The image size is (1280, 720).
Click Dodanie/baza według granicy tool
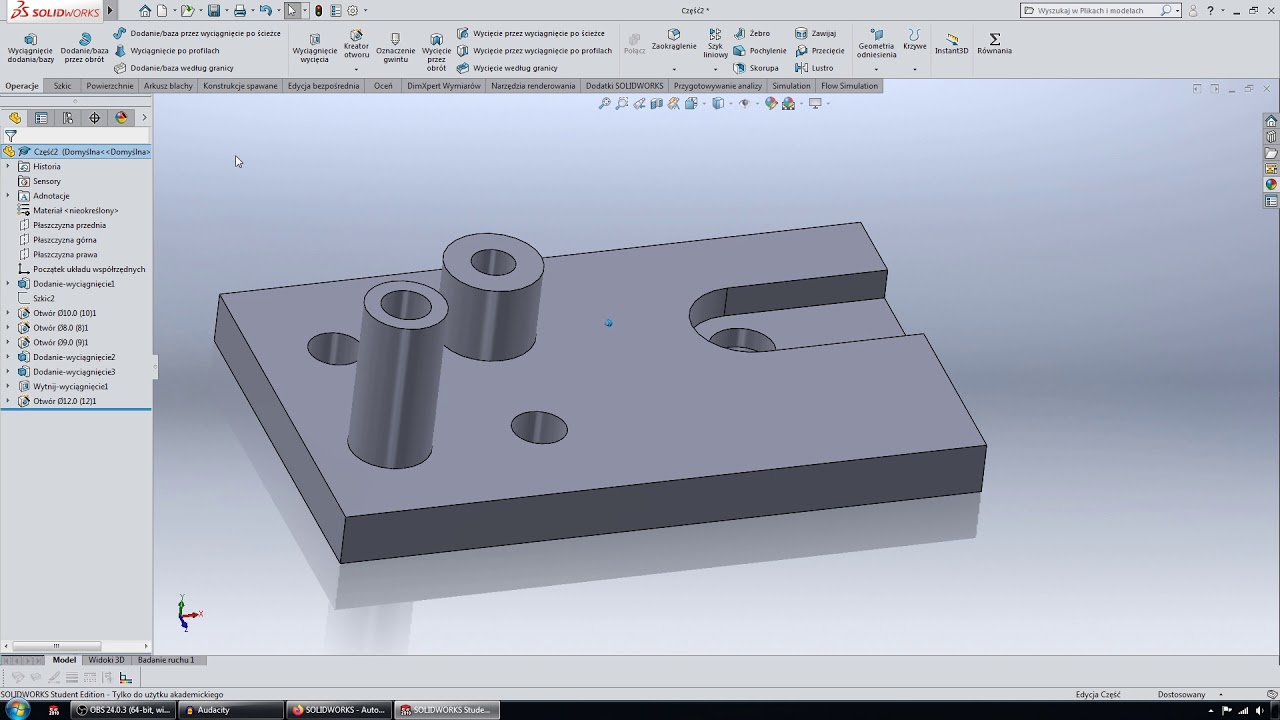point(174,68)
